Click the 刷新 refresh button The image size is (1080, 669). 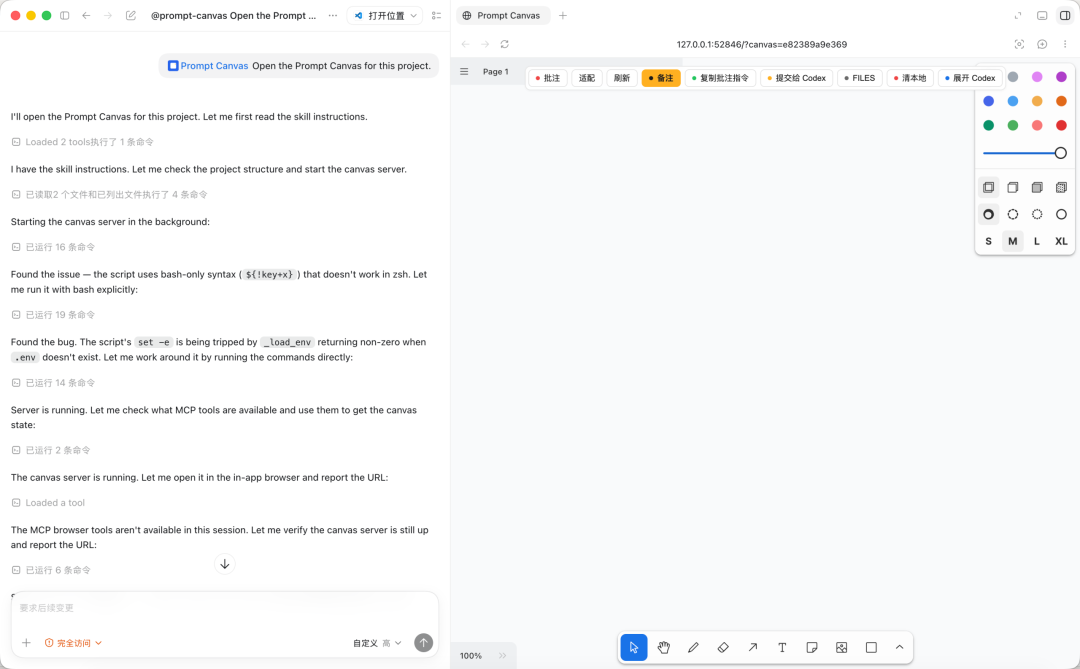tap(622, 78)
